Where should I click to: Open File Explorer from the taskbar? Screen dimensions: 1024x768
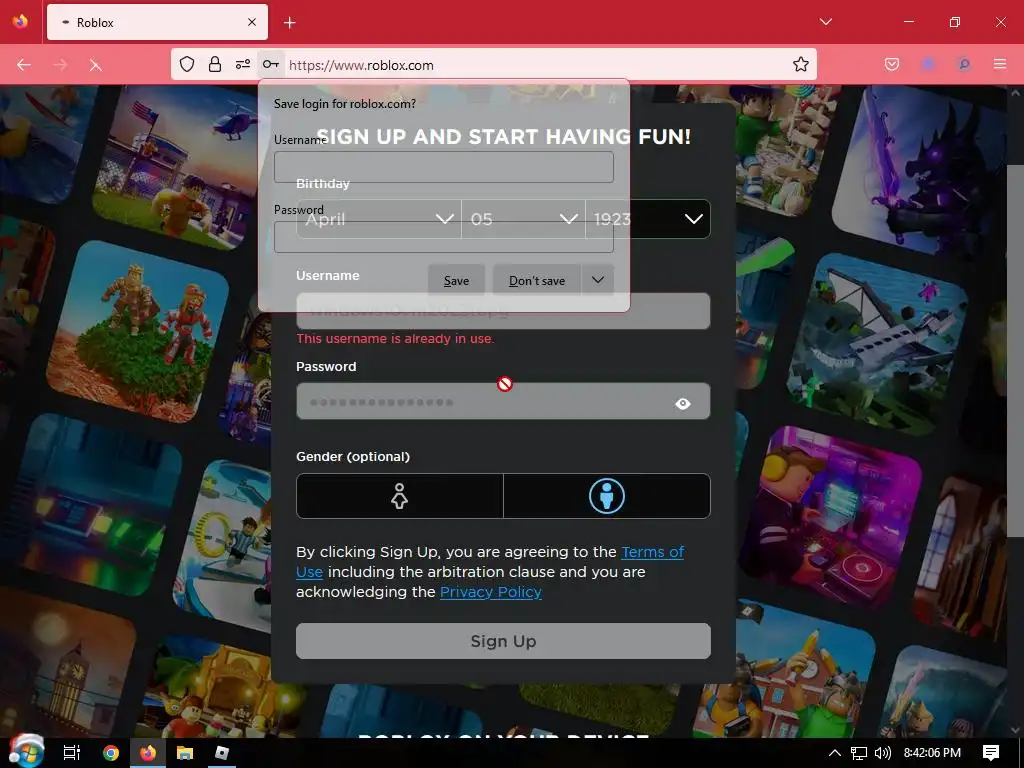click(x=185, y=752)
